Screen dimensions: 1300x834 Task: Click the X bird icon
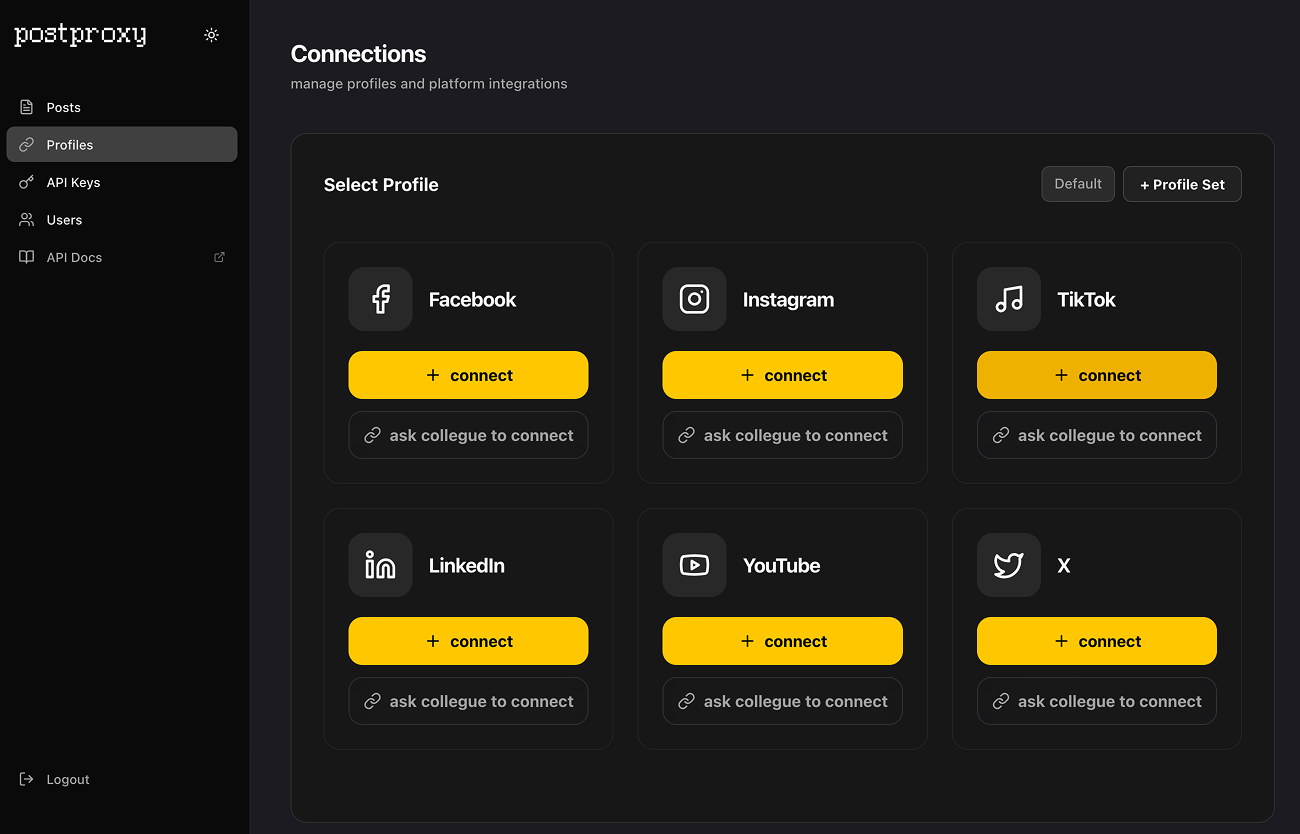pyautogui.click(x=1008, y=565)
